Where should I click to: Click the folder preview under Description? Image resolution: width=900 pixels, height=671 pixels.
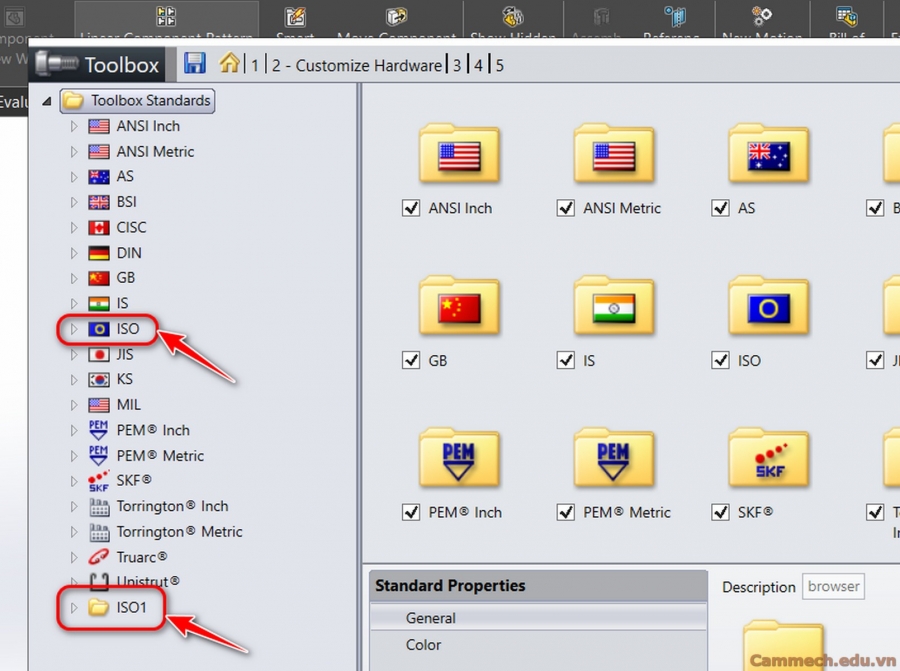(x=783, y=646)
